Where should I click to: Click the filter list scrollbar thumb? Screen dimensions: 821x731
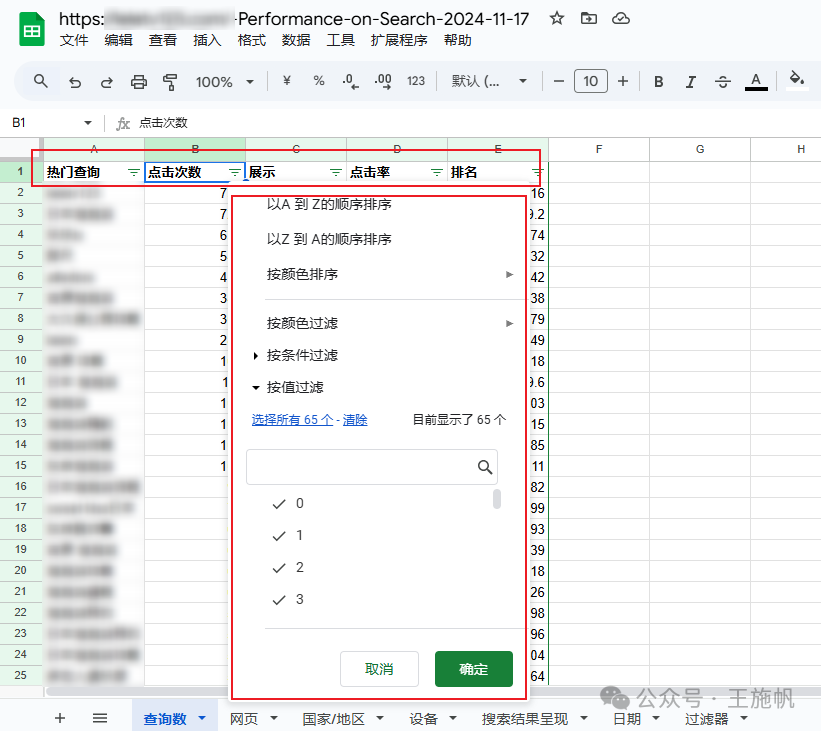(497, 499)
